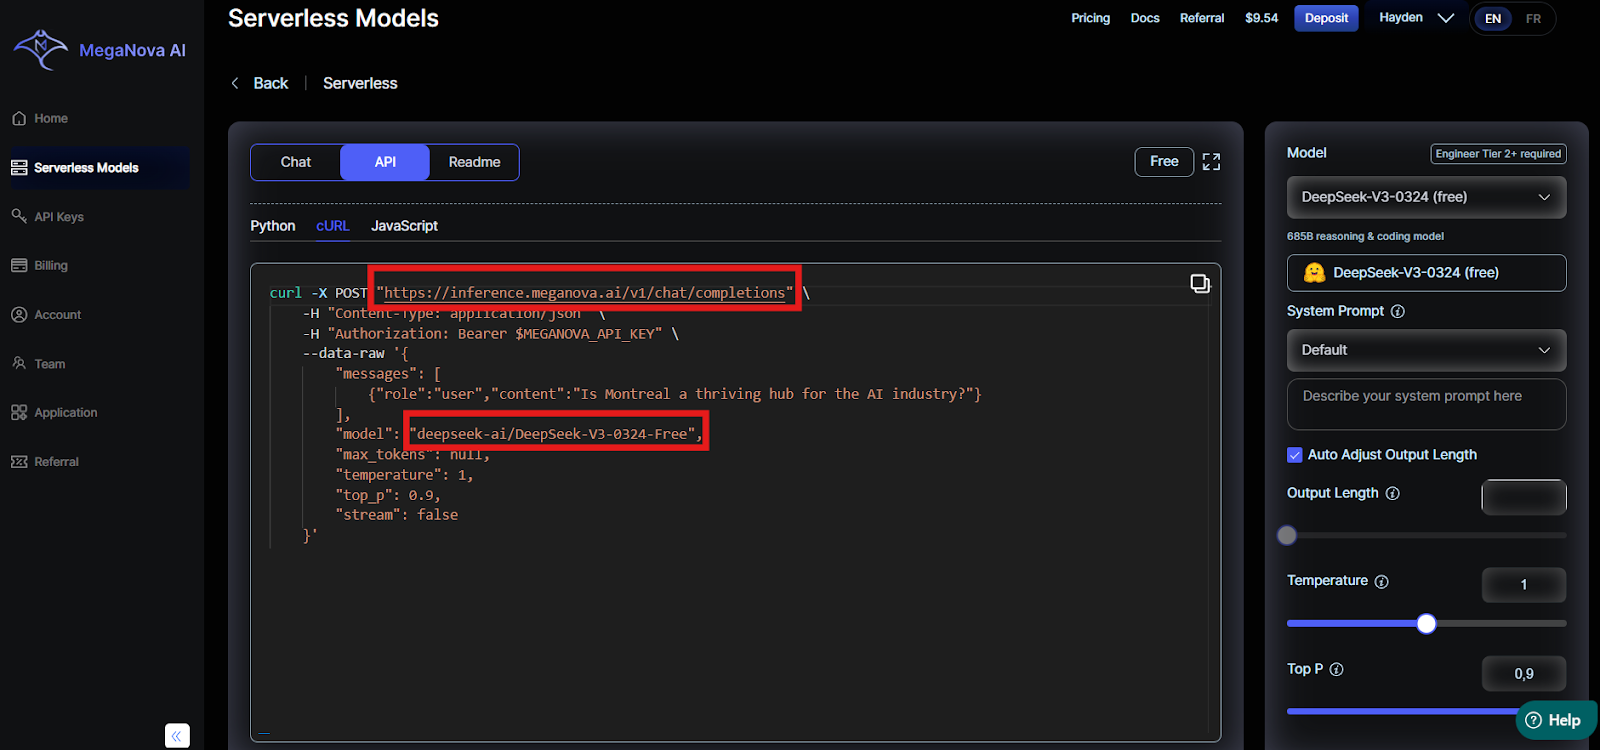
Task: Click the Temperature info icon
Action: pos(1381,581)
